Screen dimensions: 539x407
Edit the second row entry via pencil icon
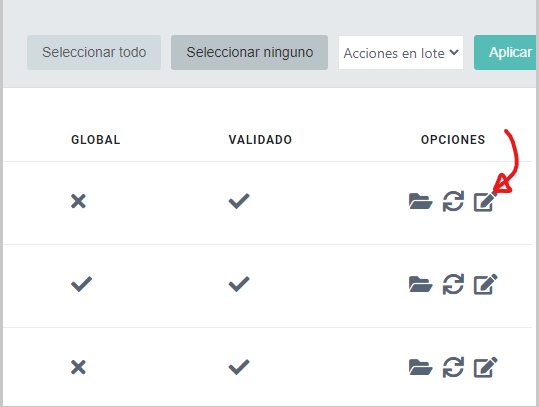(x=485, y=284)
